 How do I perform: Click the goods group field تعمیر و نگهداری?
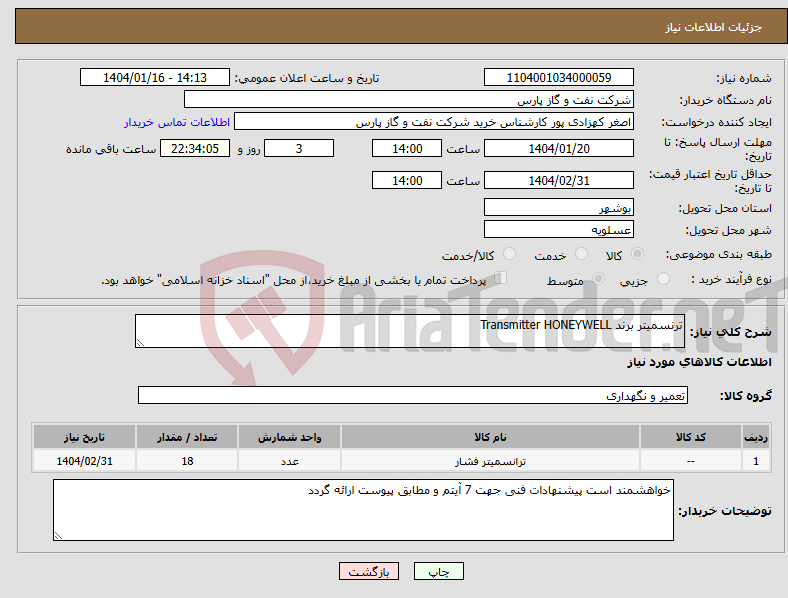pyautogui.click(x=413, y=395)
